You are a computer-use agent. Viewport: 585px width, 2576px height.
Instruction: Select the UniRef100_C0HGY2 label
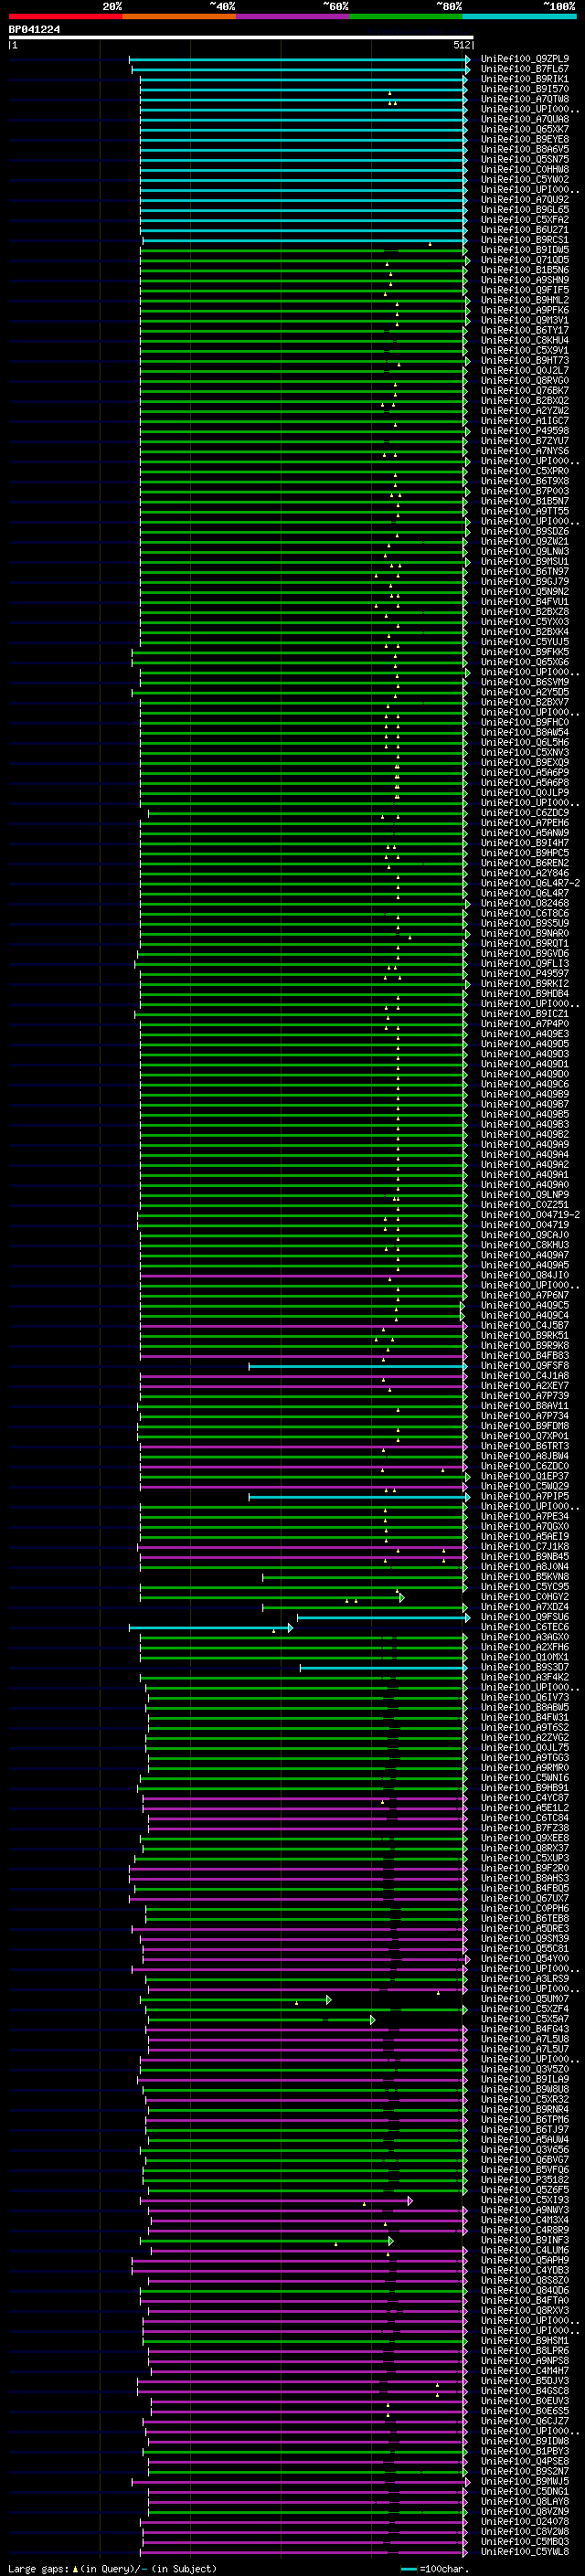pyautogui.click(x=525, y=1597)
